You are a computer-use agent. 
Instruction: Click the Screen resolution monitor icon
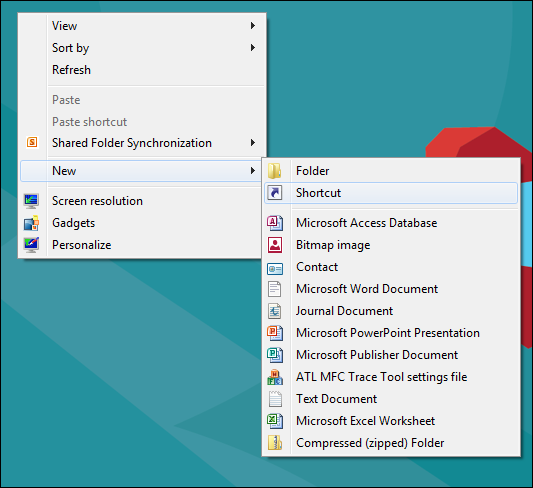coord(31,201)
